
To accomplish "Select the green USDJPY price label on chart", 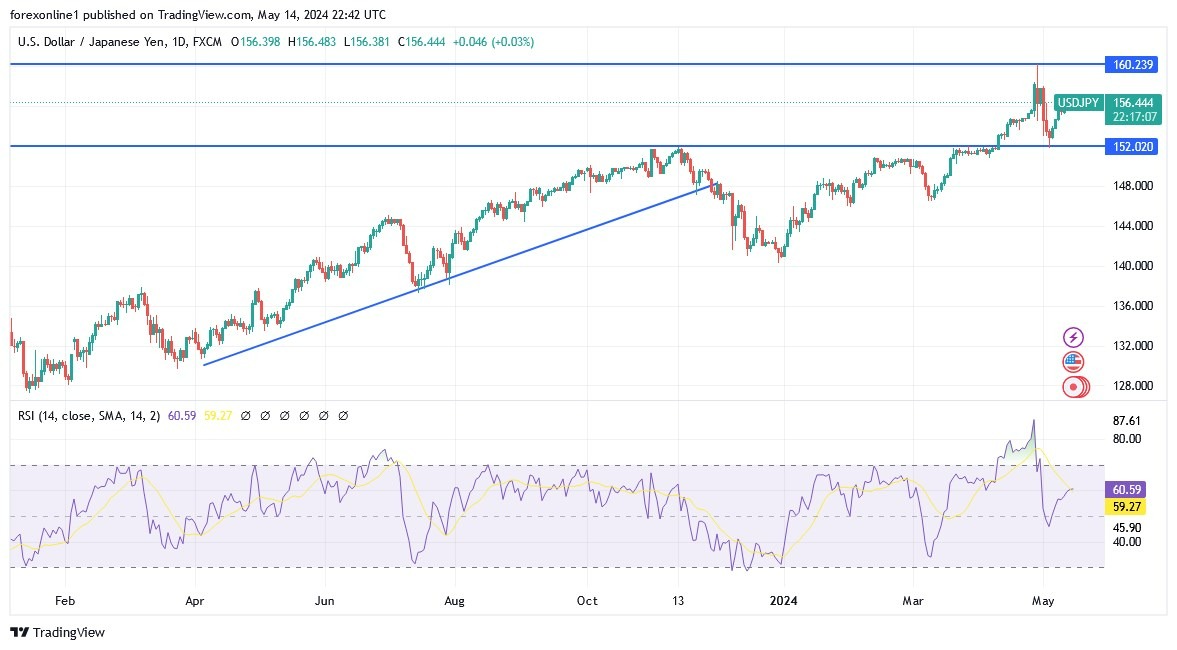I will [1079, 103].
